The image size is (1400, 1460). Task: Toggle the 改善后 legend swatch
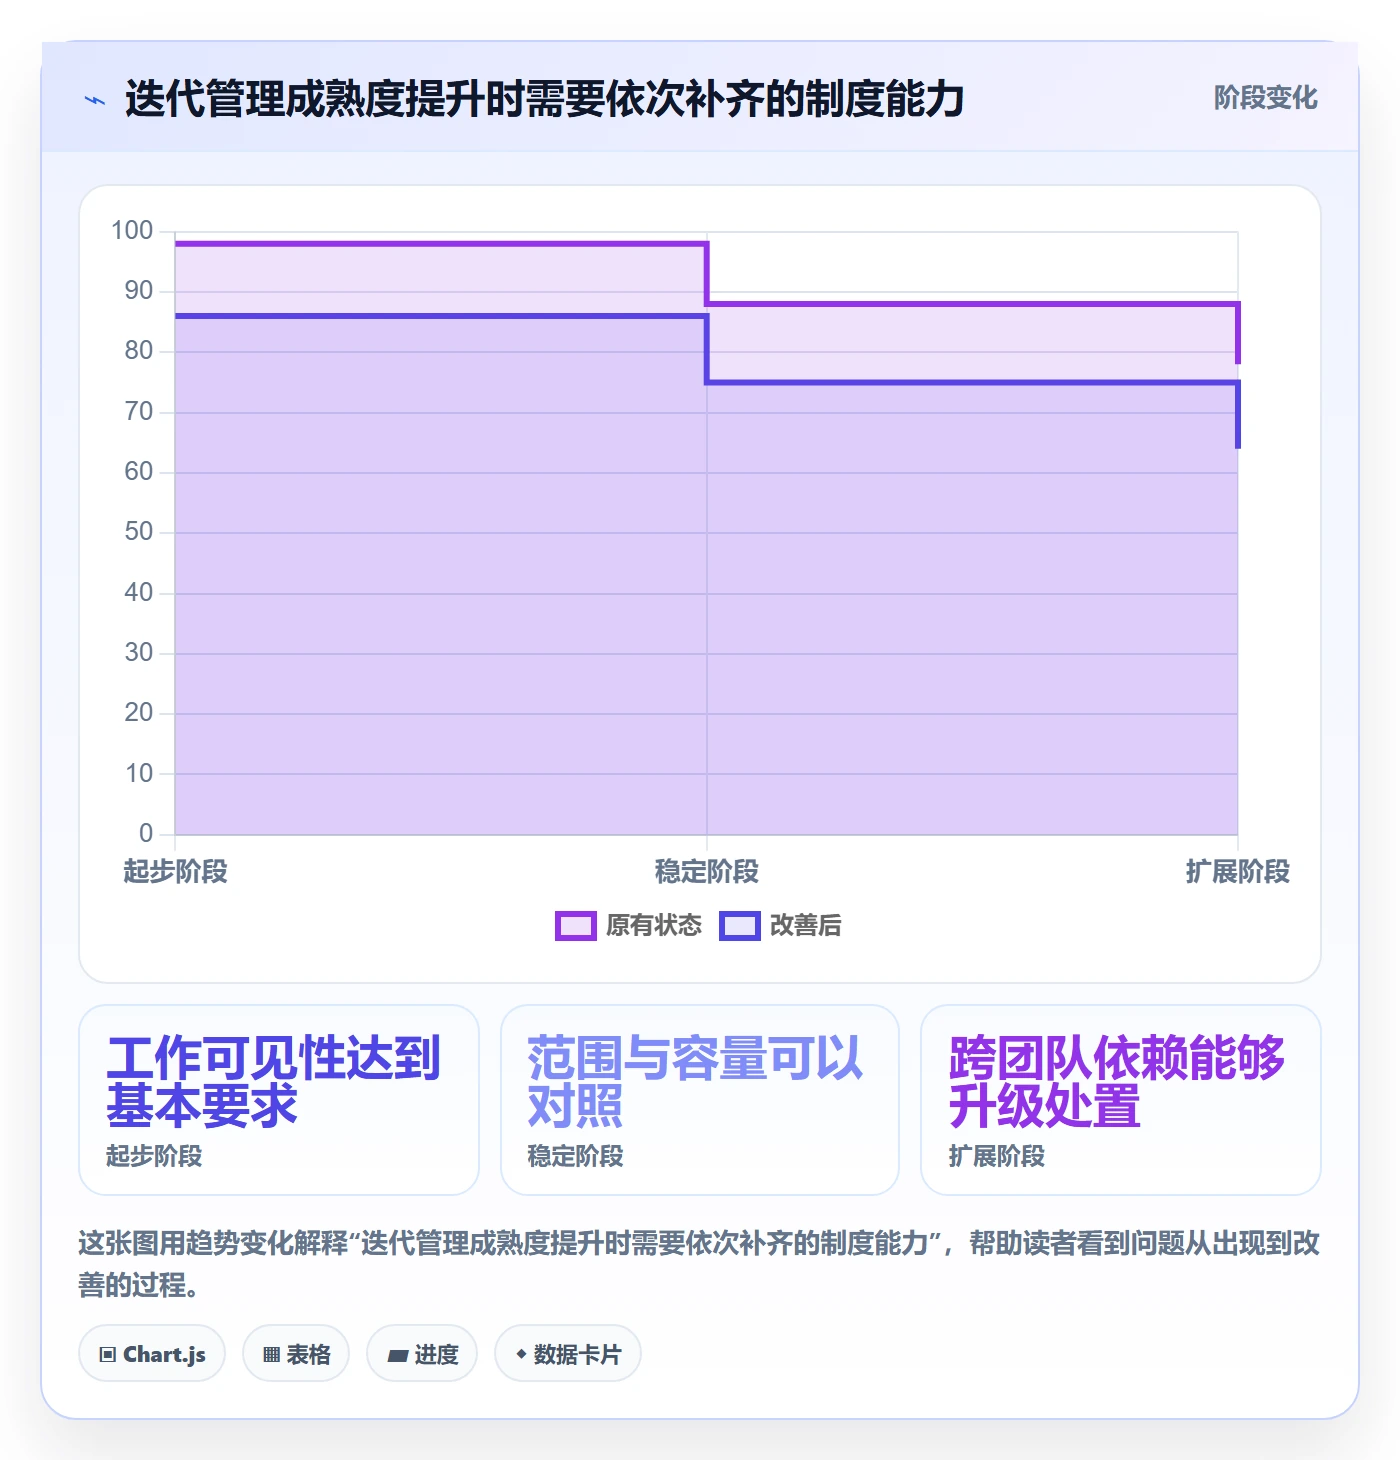point(739,926)
